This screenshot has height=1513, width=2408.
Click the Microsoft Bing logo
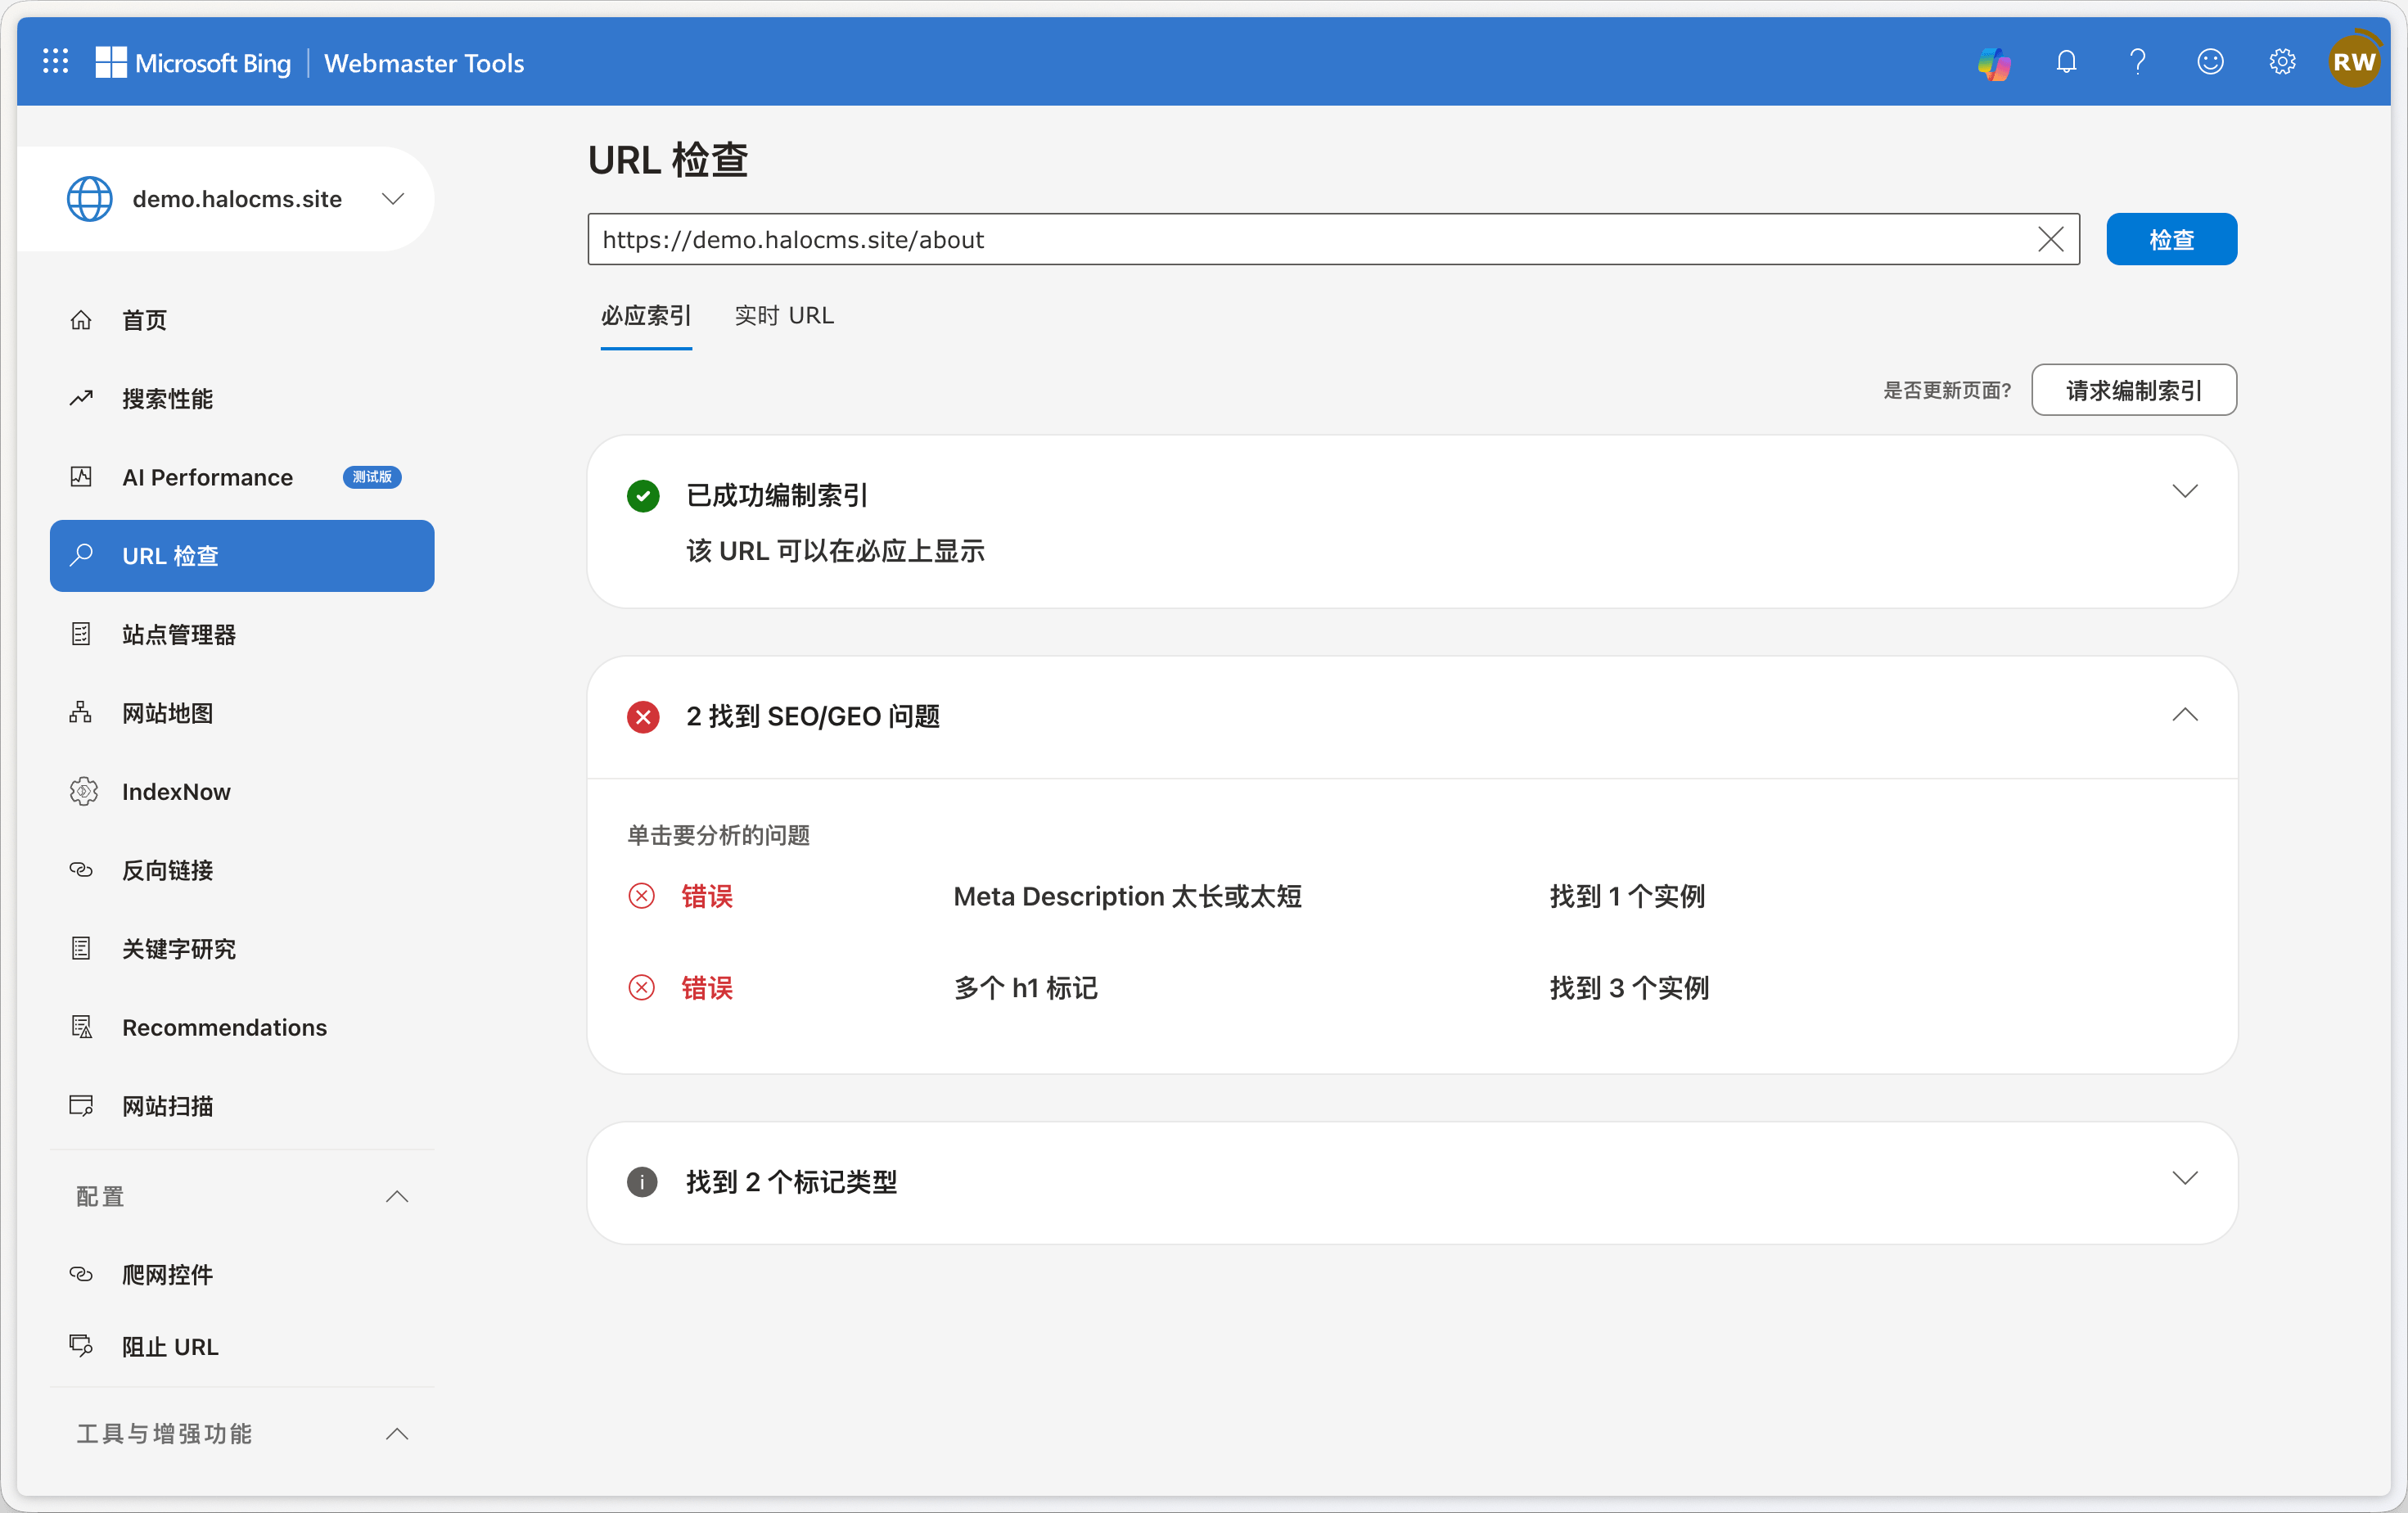click(x=193, y=62)
